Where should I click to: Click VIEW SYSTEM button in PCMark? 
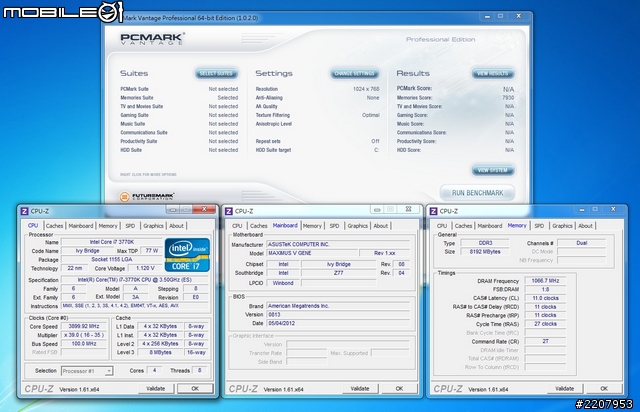point(493,170)
